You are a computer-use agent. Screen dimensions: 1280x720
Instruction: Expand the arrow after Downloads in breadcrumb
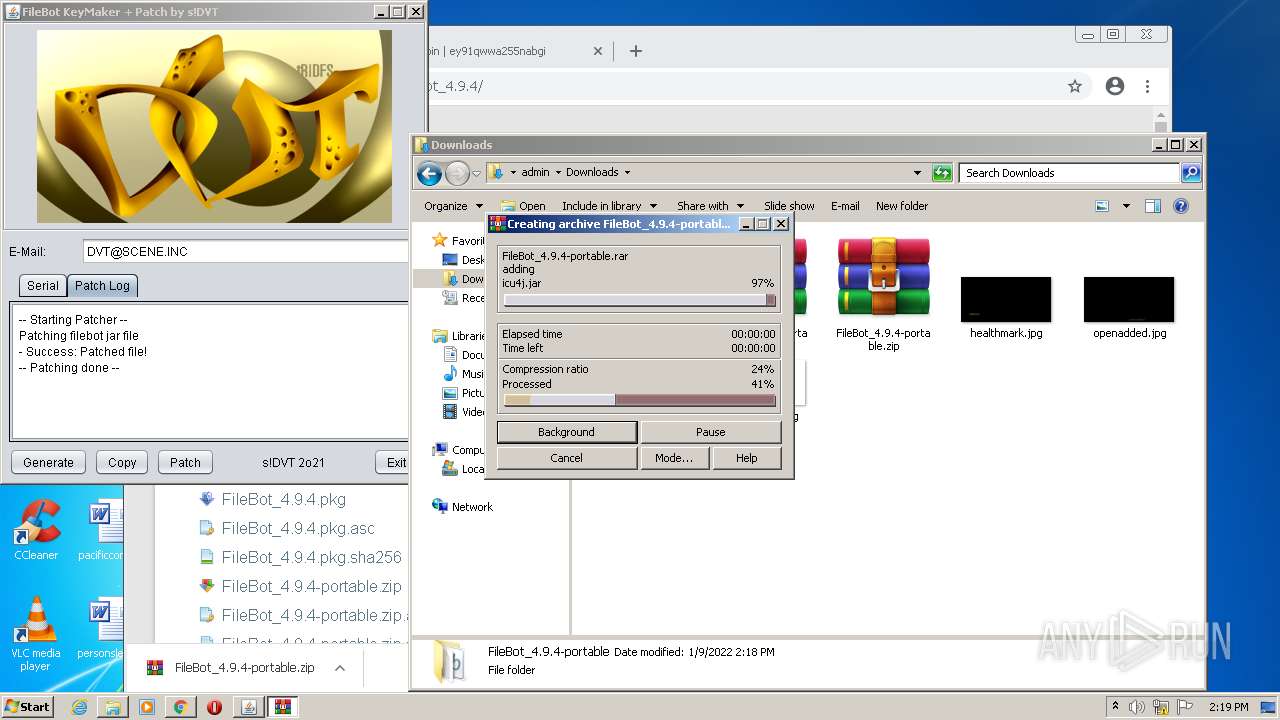[627, 173]
